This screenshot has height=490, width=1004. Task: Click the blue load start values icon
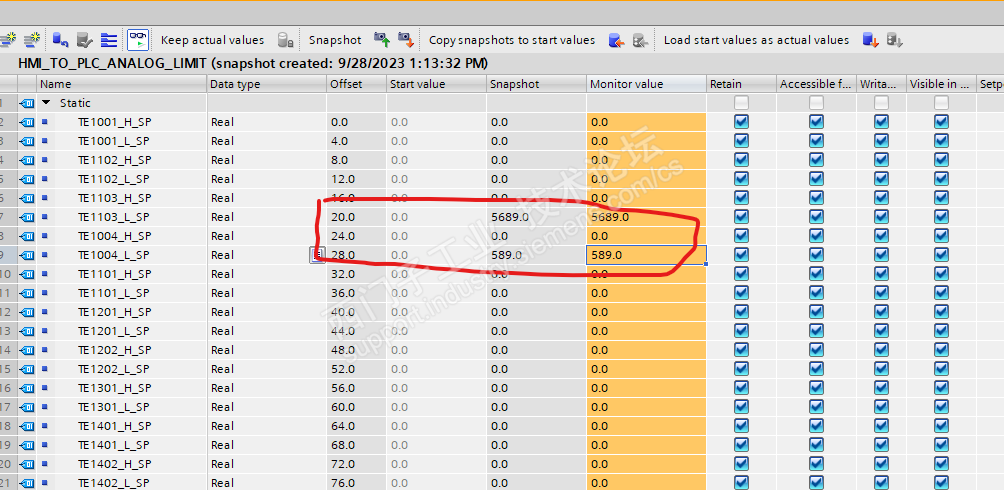(x=870, y=40)
